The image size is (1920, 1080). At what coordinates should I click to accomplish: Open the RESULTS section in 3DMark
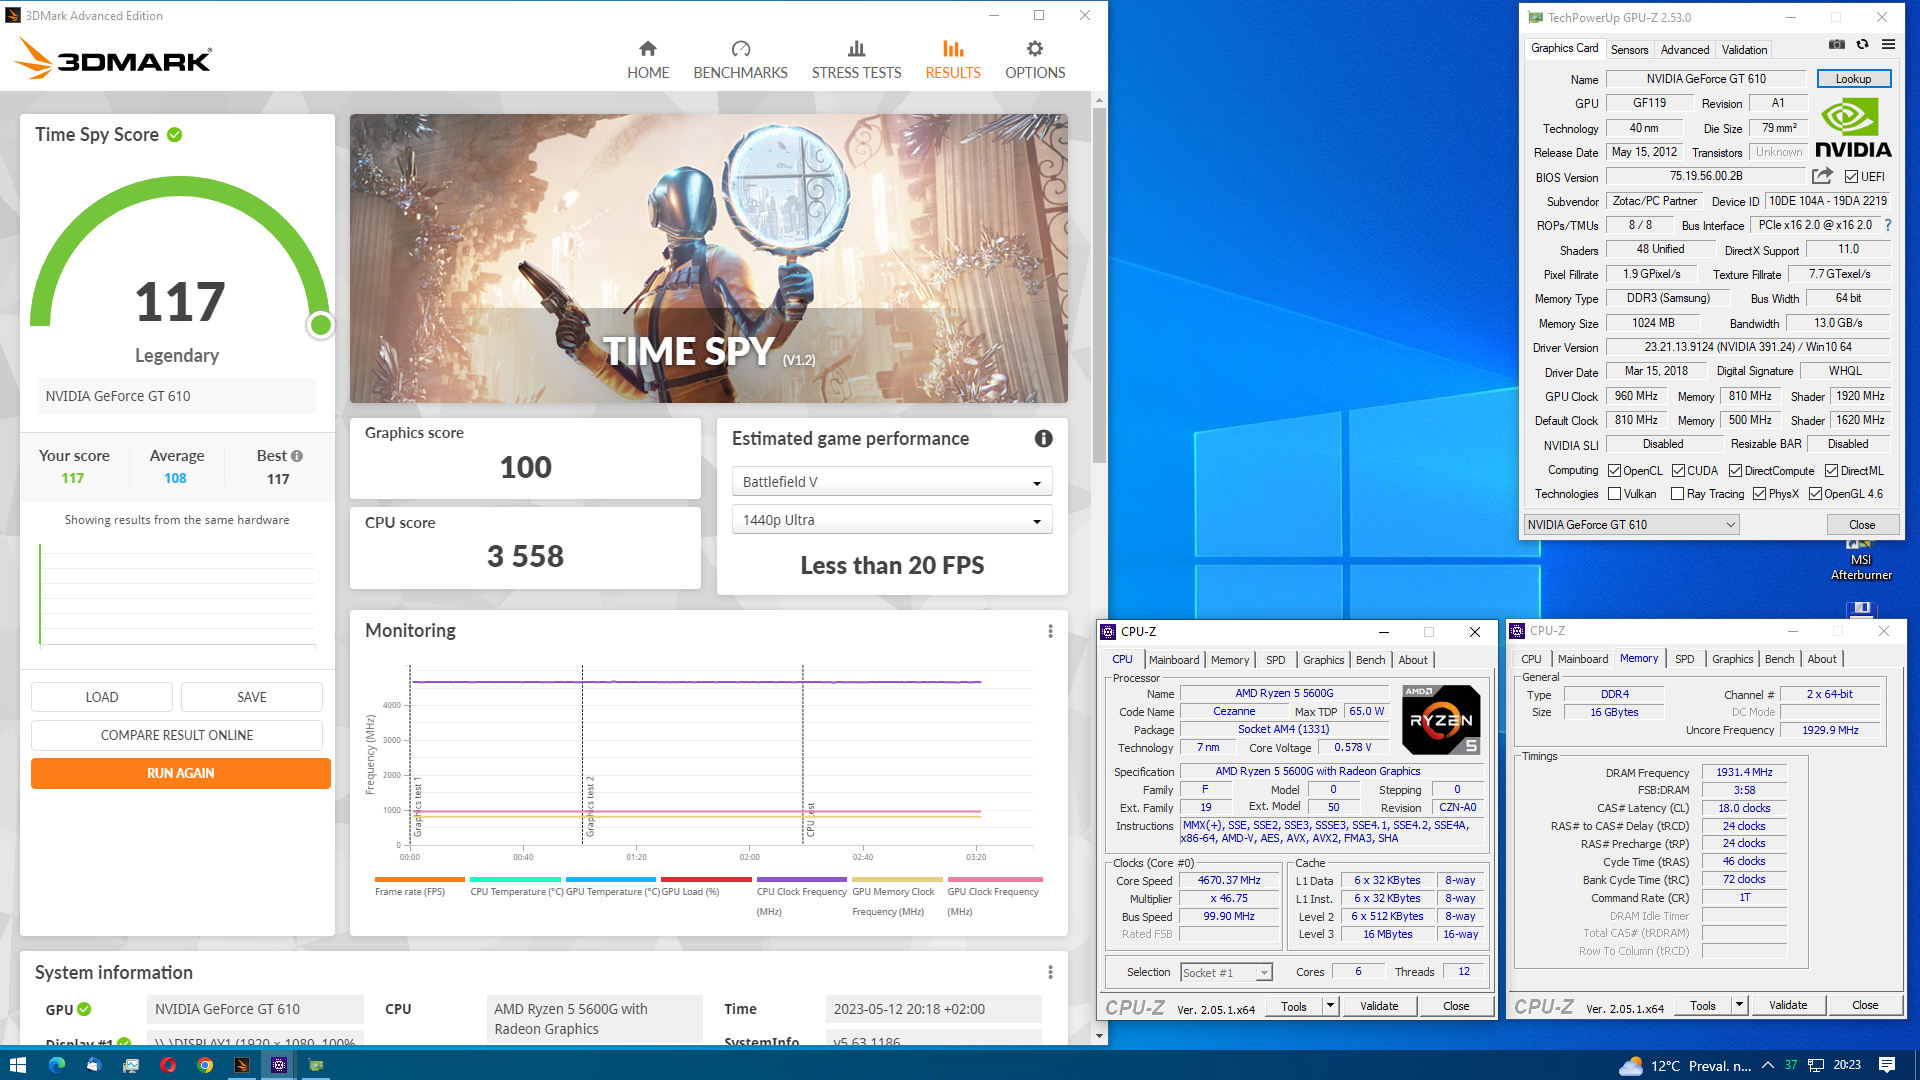953,60
